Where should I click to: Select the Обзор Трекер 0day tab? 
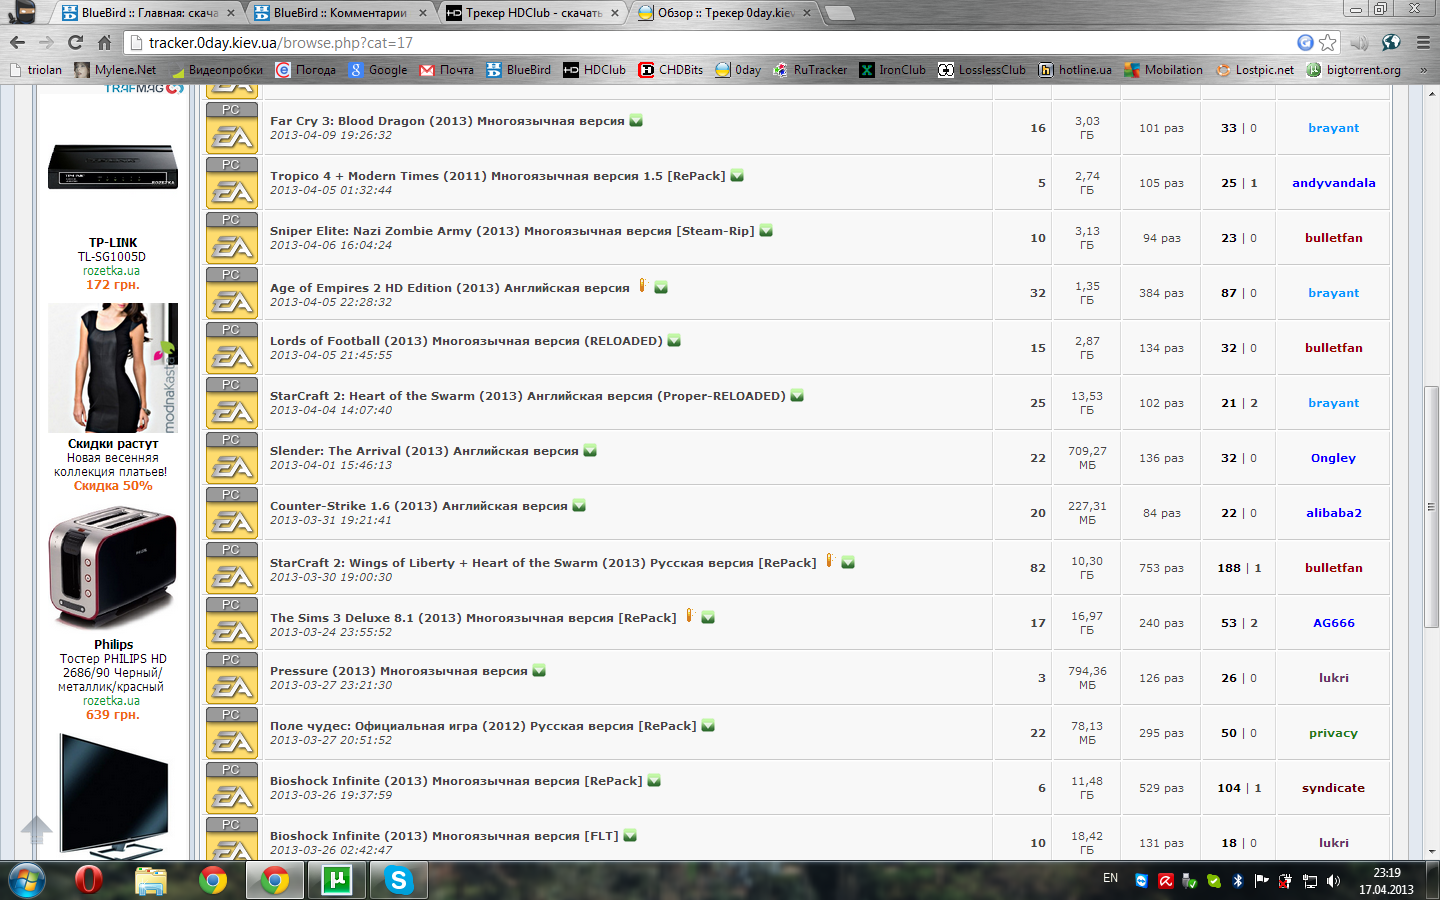pyautogui.click(x=723, y=12)
